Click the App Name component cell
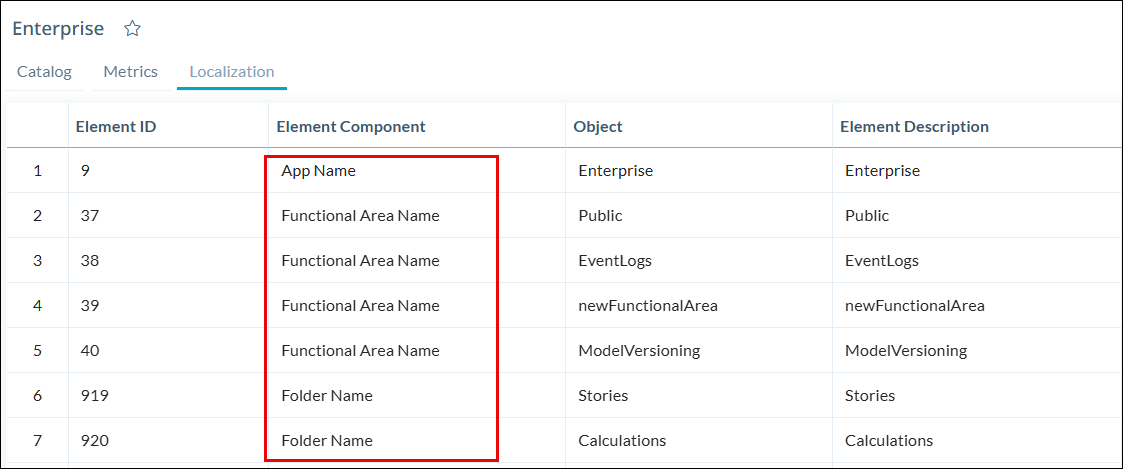 319,171
